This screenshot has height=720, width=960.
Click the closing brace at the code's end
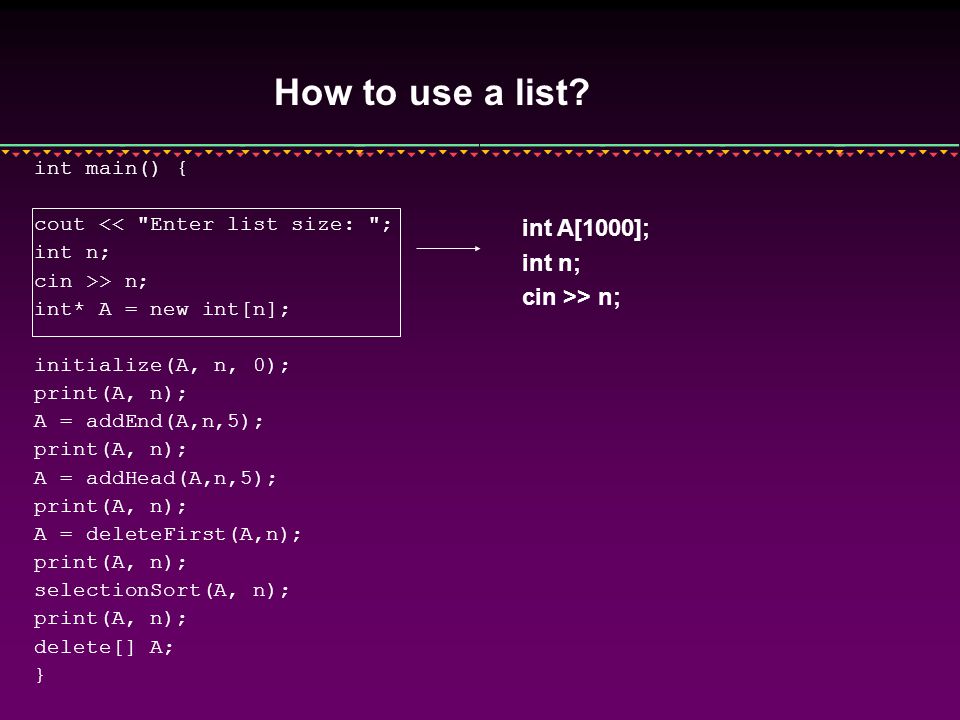40,675
